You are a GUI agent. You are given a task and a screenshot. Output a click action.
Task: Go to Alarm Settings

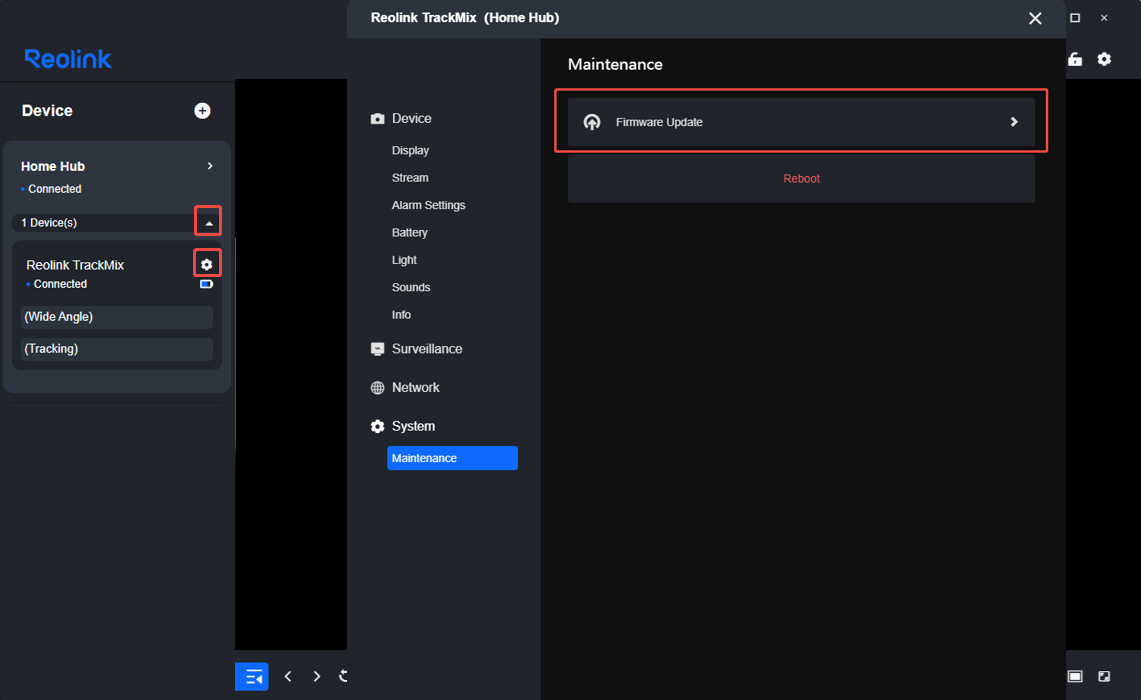(429, 205)
